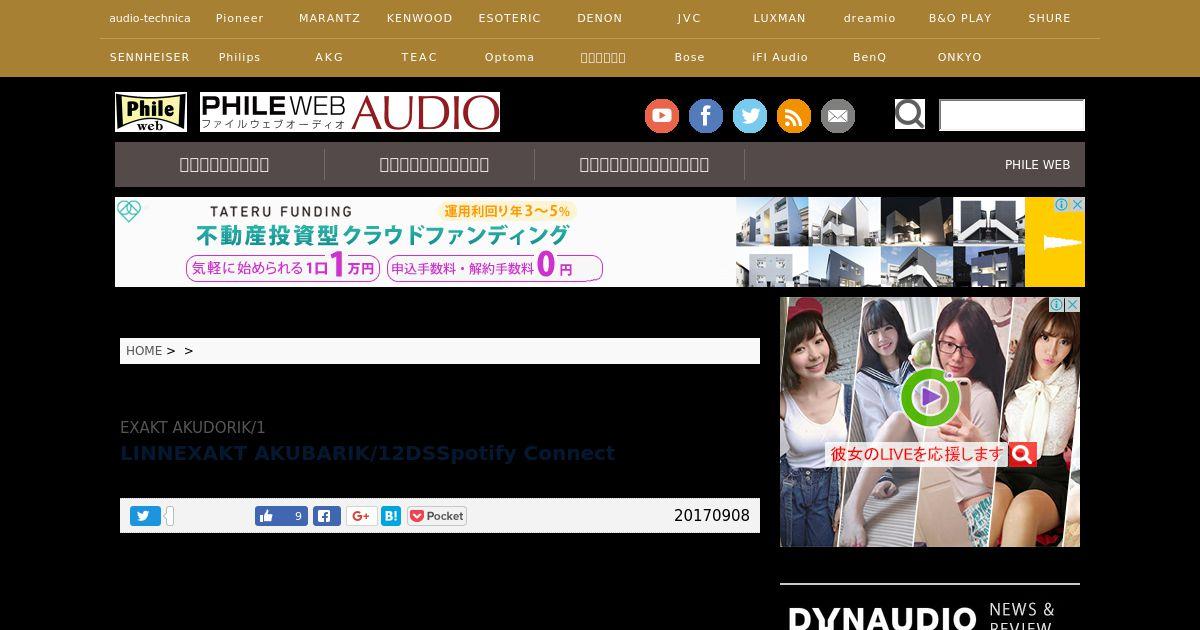Go to PHILE WEB from navigation bar

1037,165
